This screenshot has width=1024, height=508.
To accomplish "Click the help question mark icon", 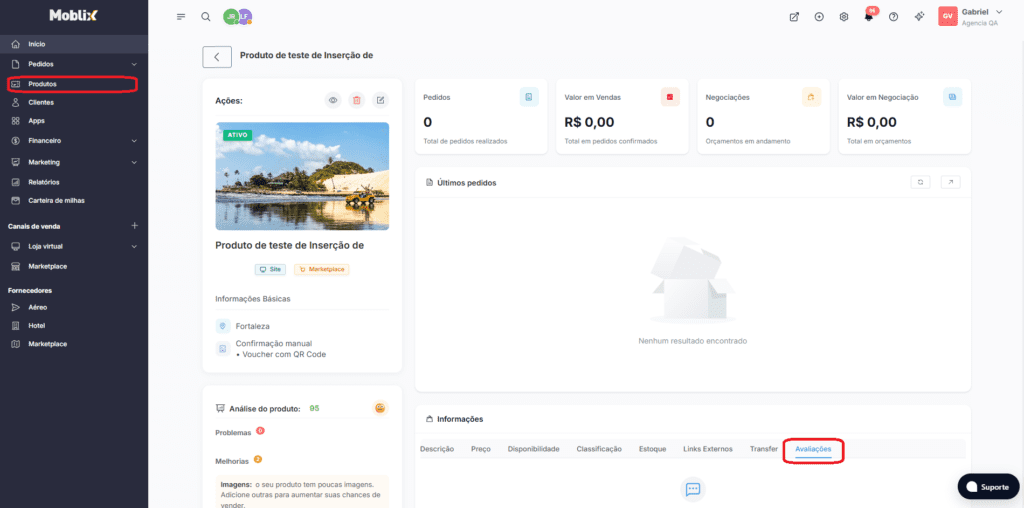I will pyautogui.click(x=893, y=17).
